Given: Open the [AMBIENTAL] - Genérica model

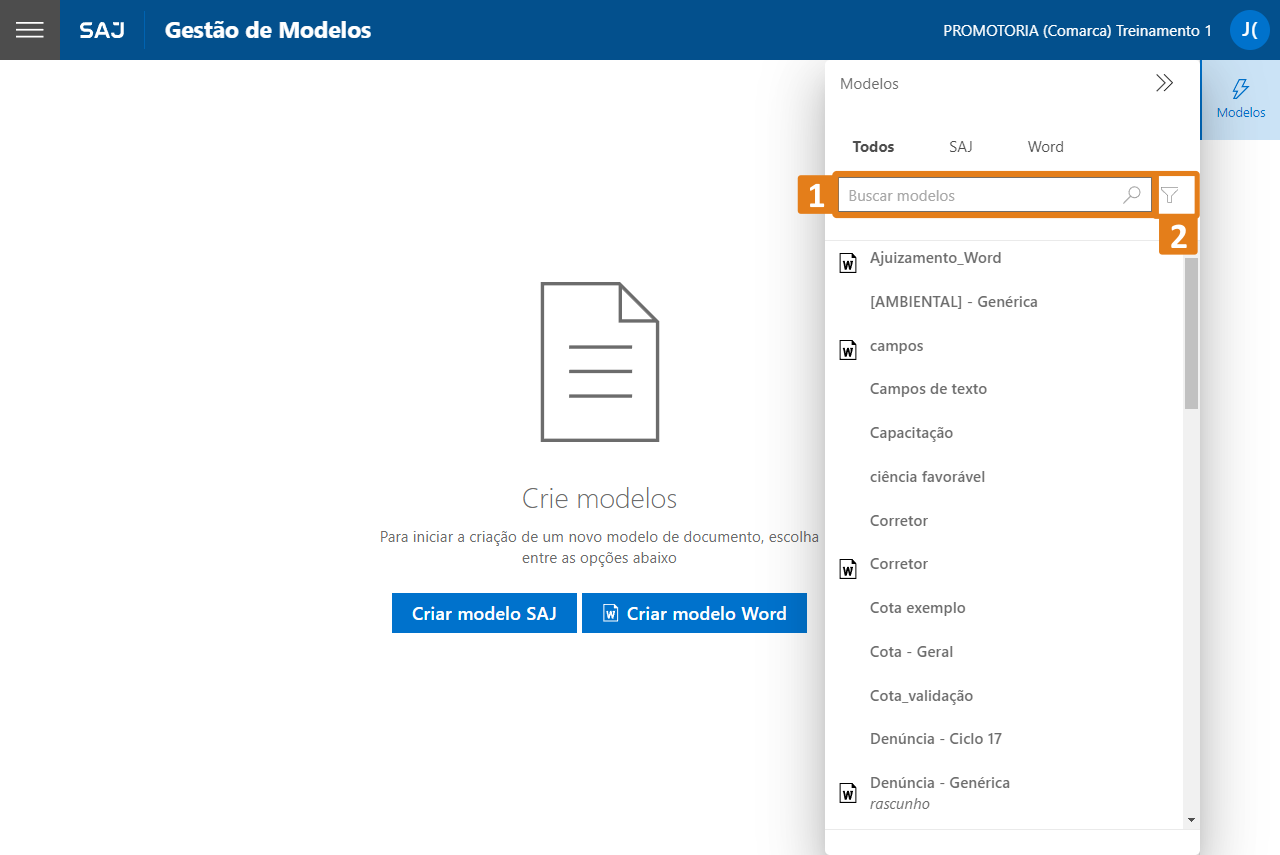Looking at the screenshot, I should 953,302.
